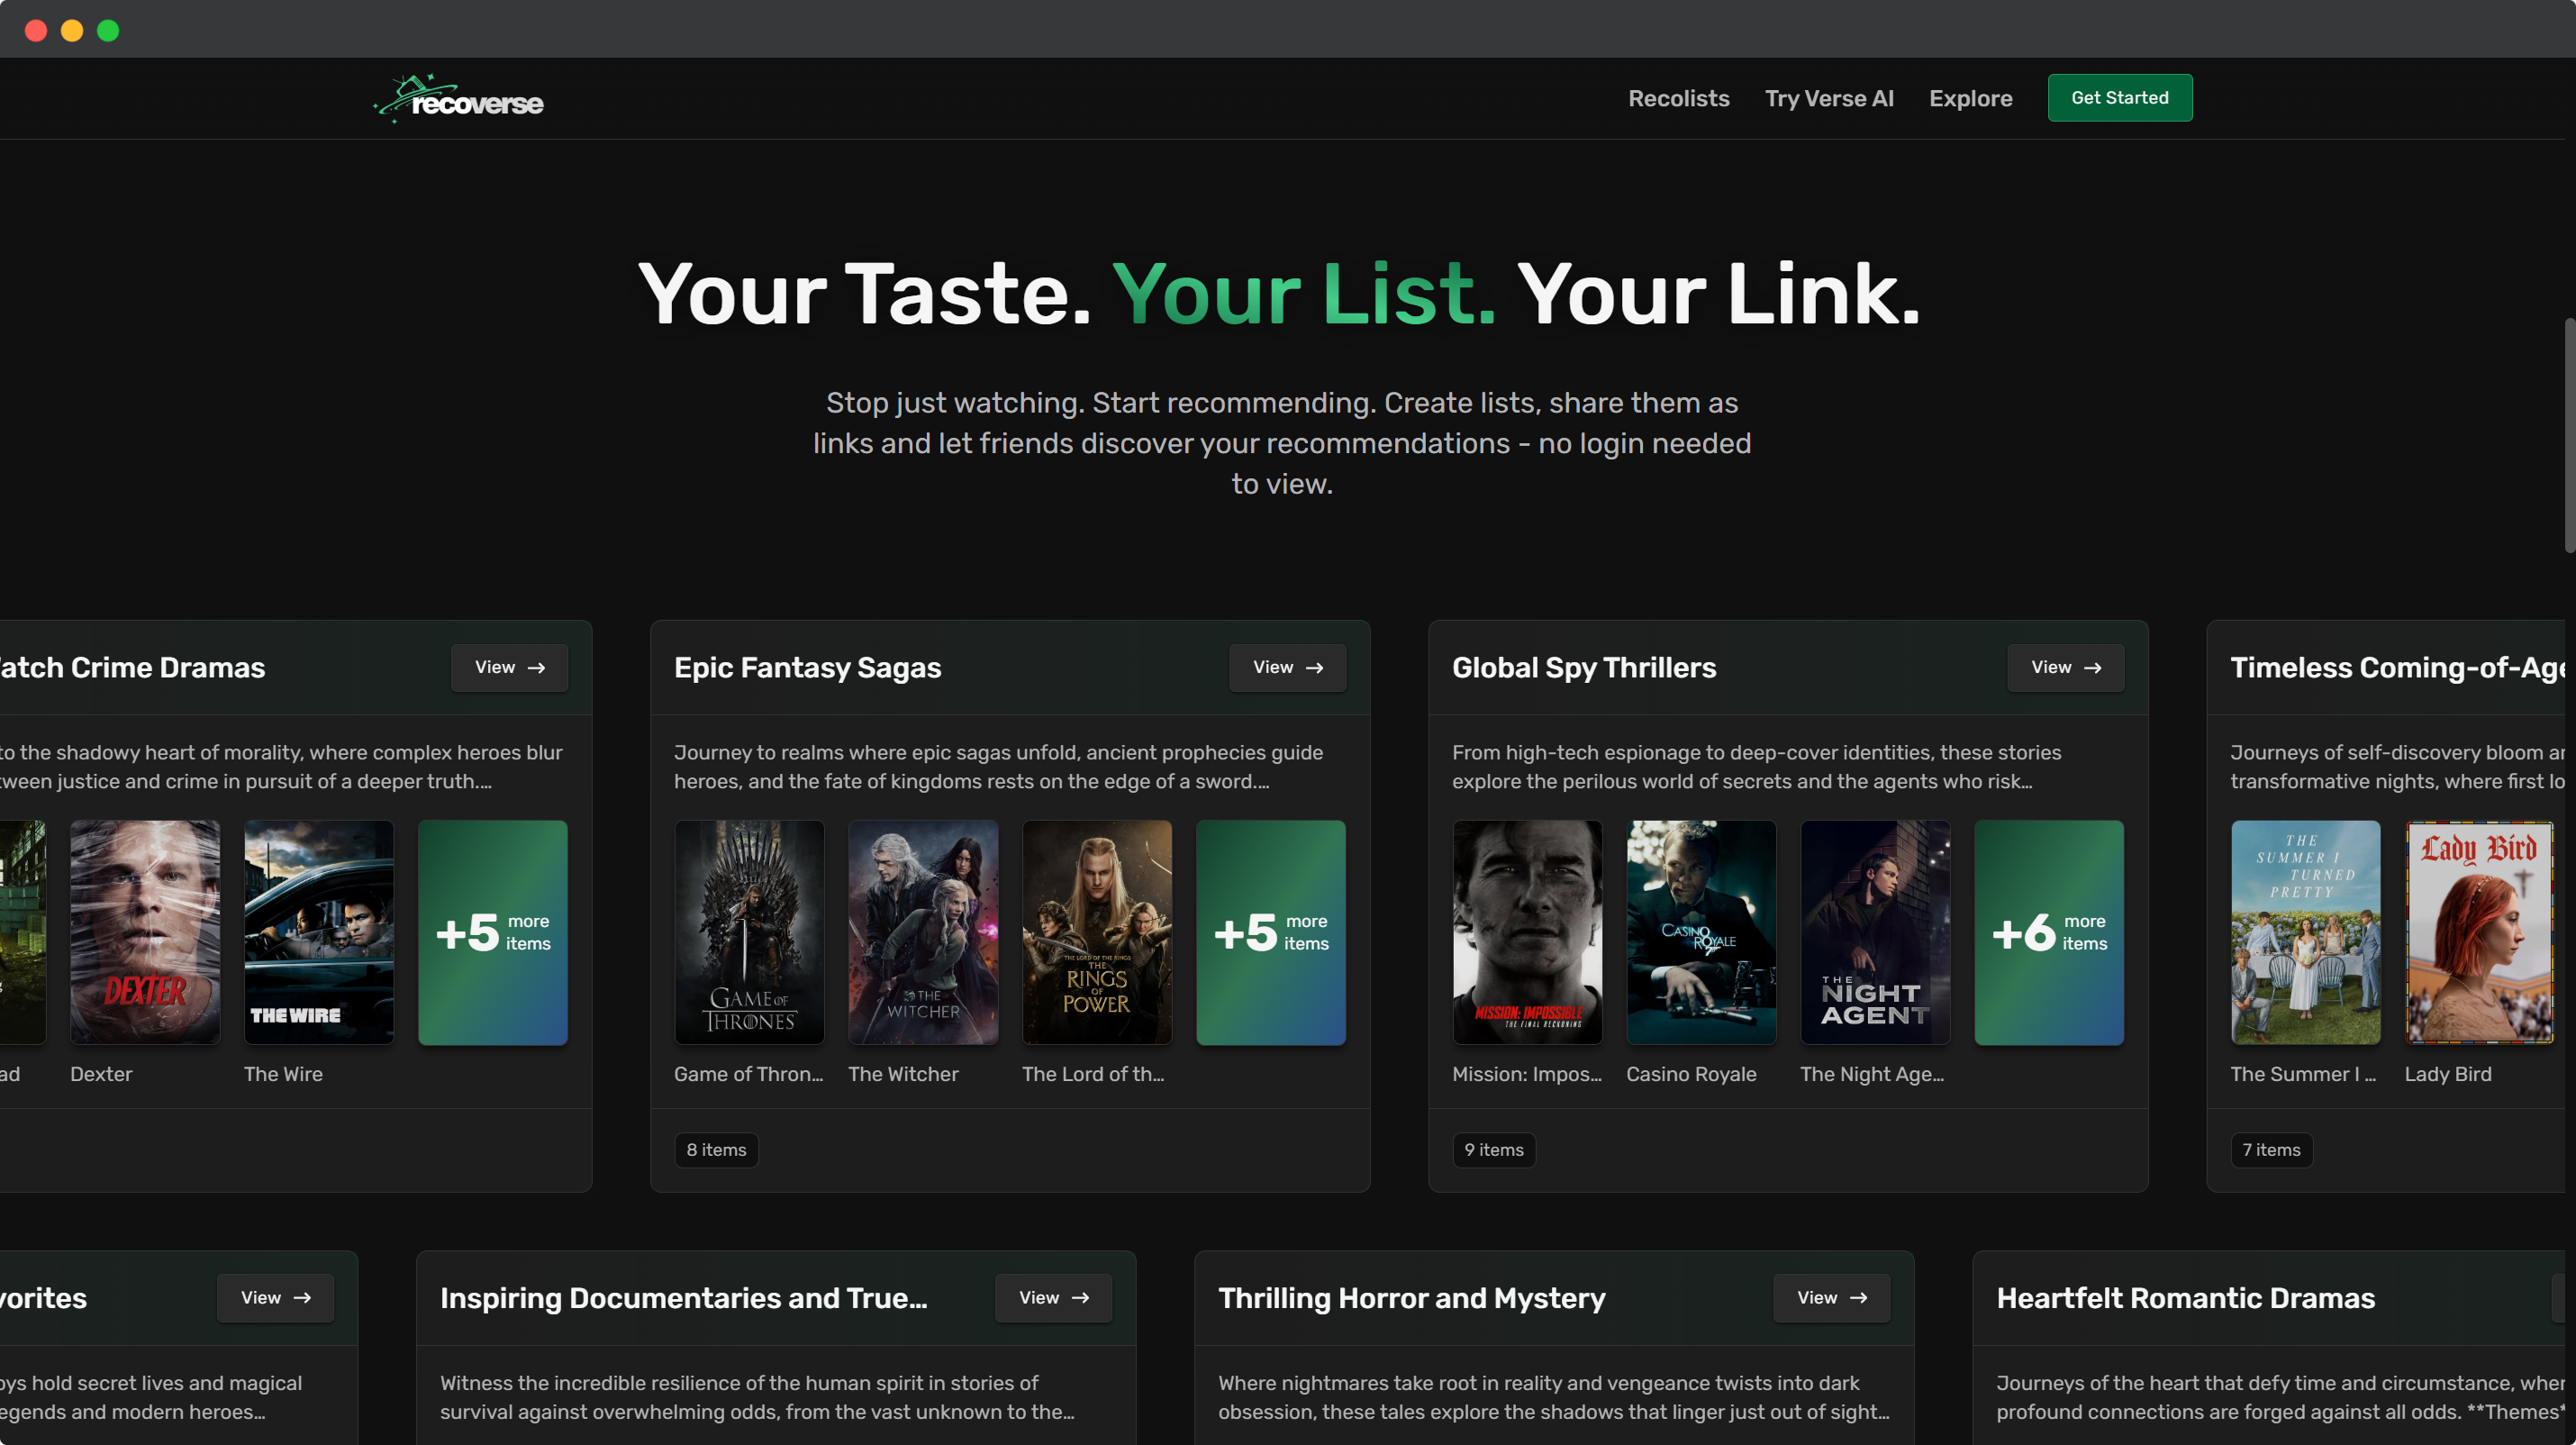Click the 7 items badge
This screenshot has height=1445, width=2576.
point(2271,1149)
